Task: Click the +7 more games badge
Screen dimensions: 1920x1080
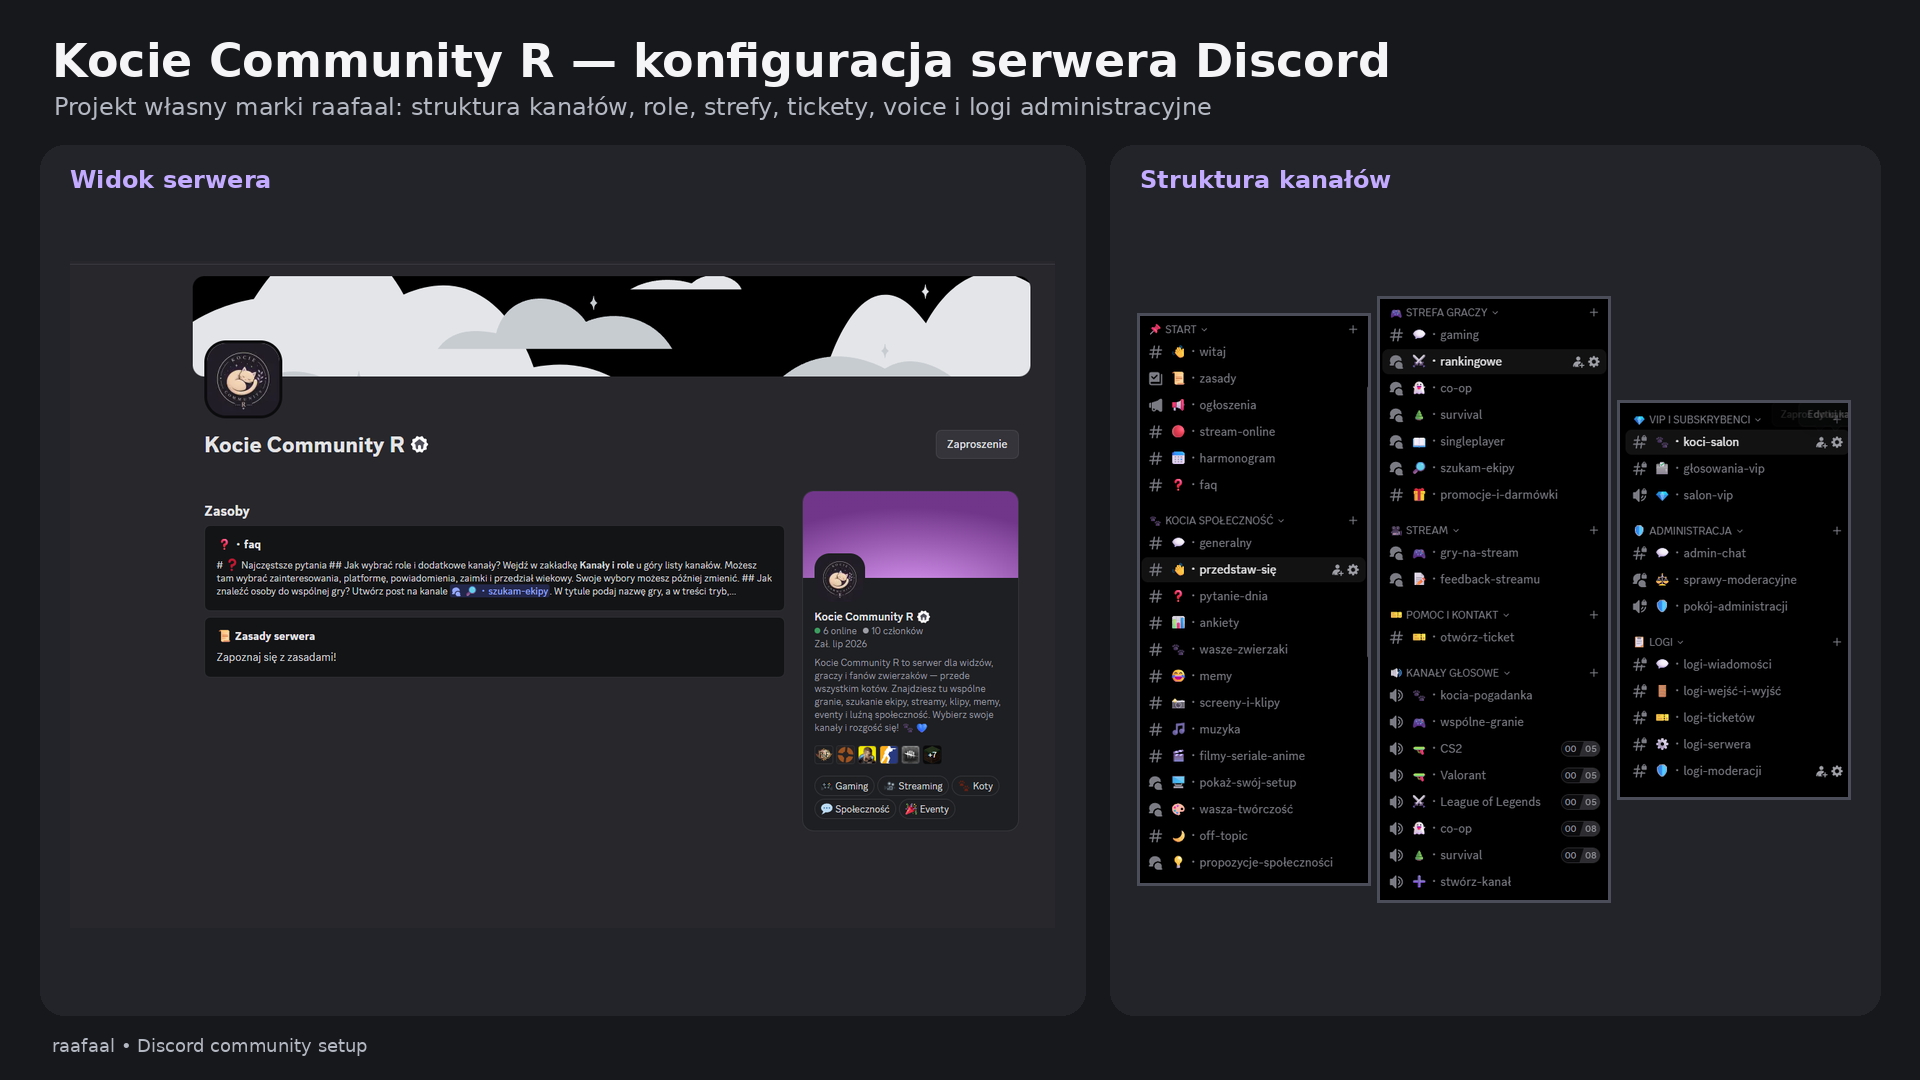Action: pyautogui.click(x=932, y=755)
